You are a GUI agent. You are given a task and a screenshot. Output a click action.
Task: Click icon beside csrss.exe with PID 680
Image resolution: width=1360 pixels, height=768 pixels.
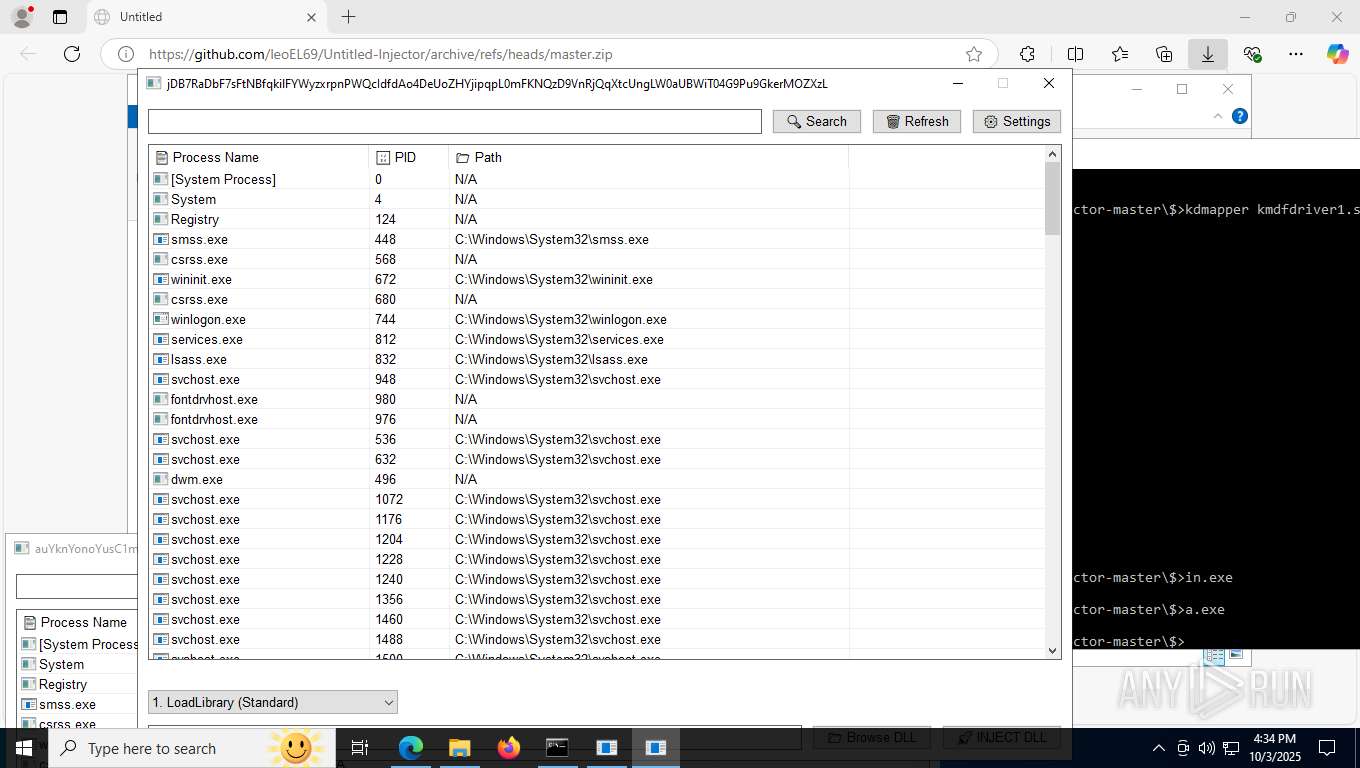coord(160,299)
